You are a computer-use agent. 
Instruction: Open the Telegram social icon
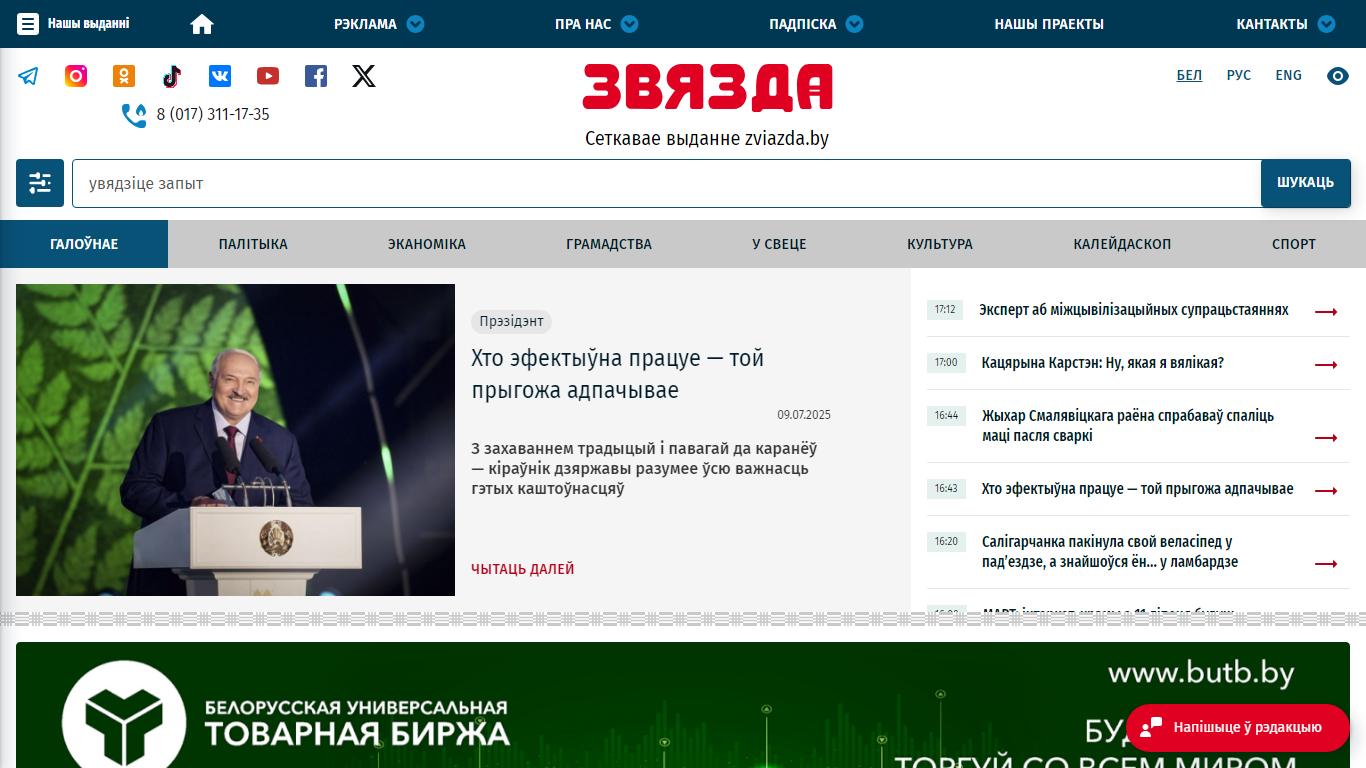pyautogui.click(x=28, y=76)
